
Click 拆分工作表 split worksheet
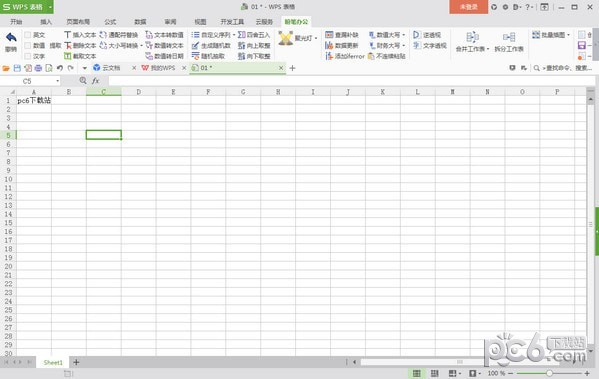coord(509,42)
